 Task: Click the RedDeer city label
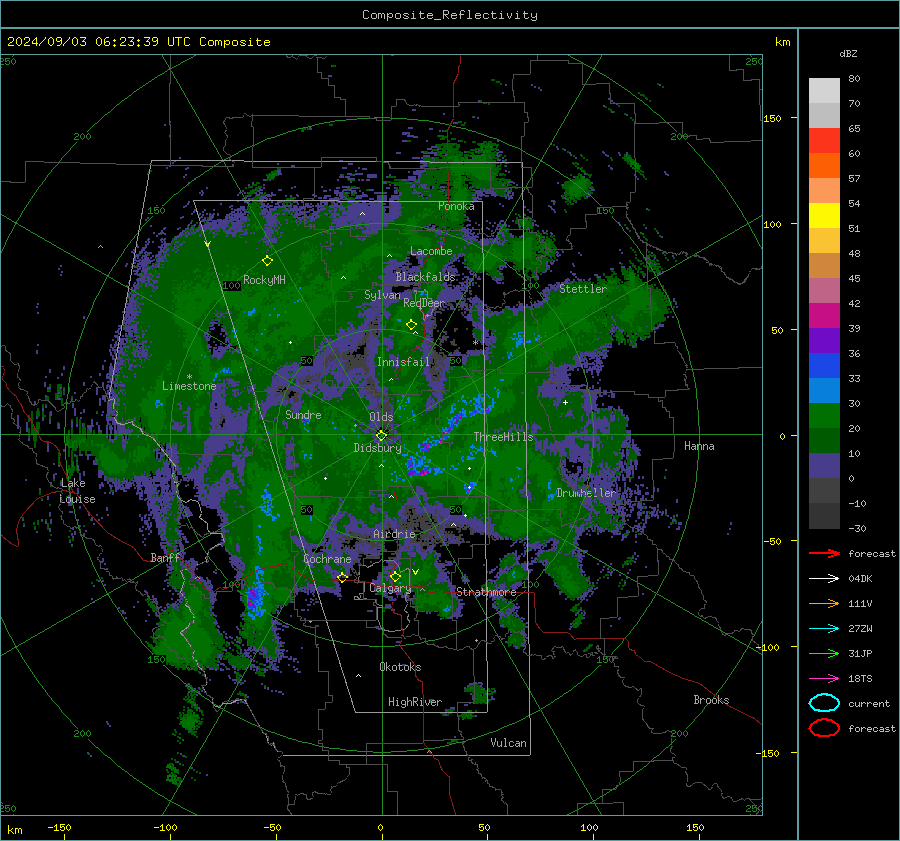(x=424, y=303)
